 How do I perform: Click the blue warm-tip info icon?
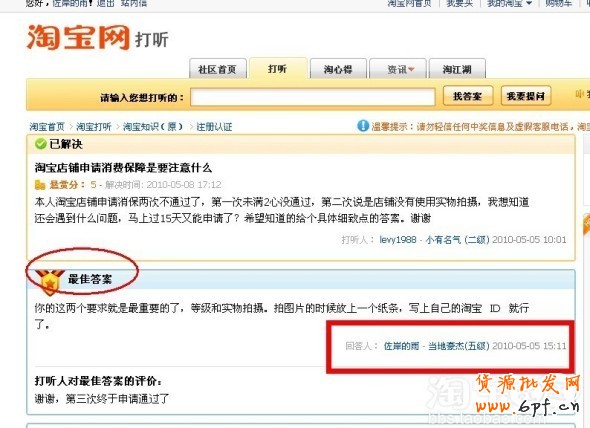pos(363,126)
